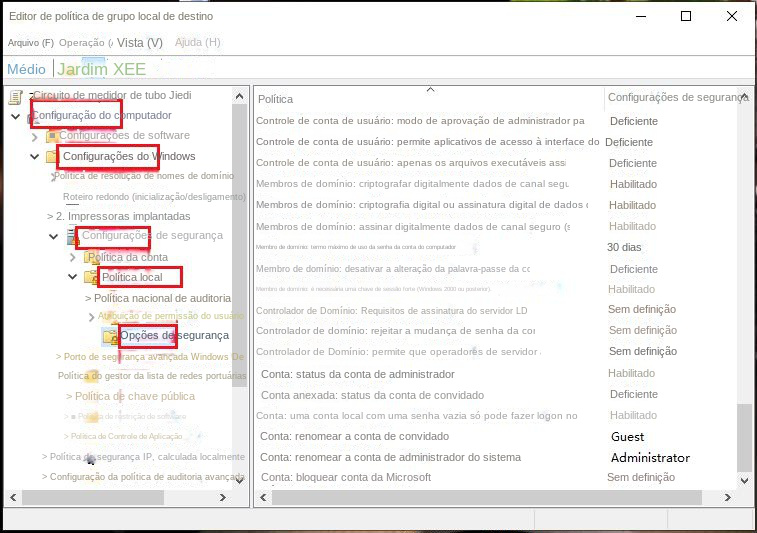Select Política nacional de auditoria item
The height and width of the screenshot is (533, 757).
(162, 298)
